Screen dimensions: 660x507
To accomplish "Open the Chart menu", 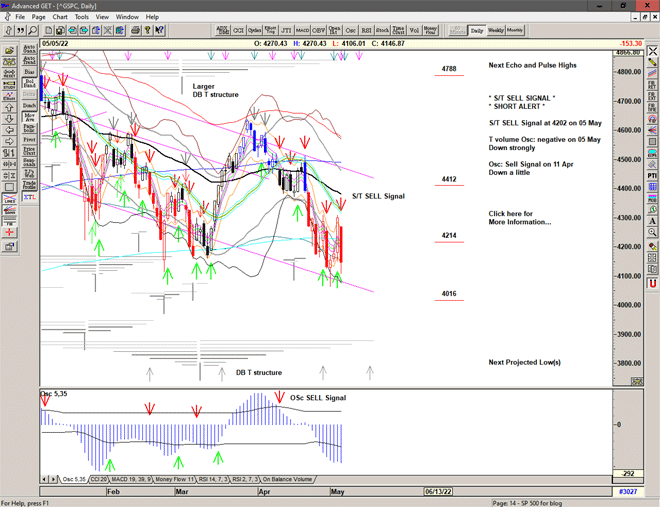I will pos(60,17).
